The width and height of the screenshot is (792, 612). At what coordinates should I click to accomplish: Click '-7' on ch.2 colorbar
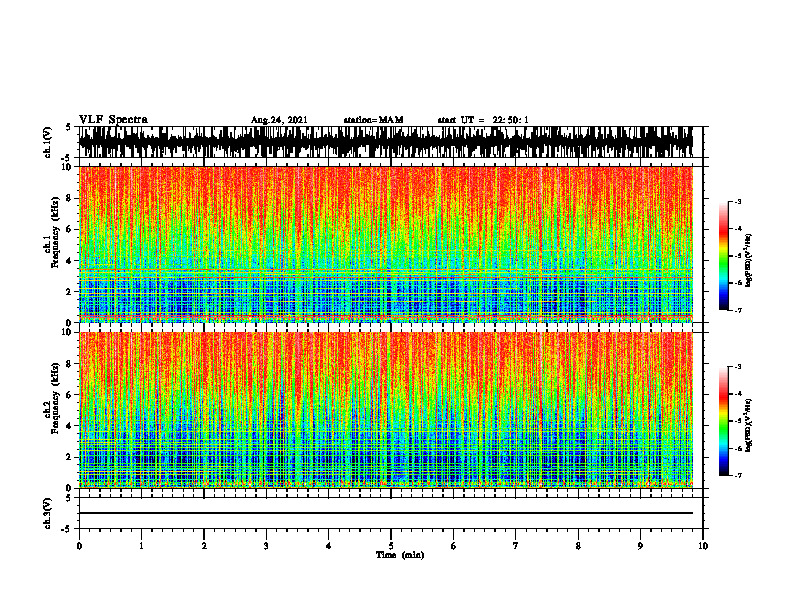[x=737, y=476]
